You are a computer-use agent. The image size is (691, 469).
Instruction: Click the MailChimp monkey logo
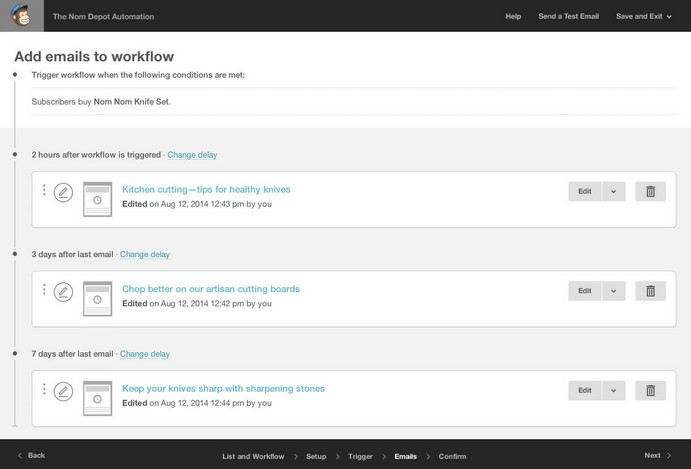click(x=21, y=16)
